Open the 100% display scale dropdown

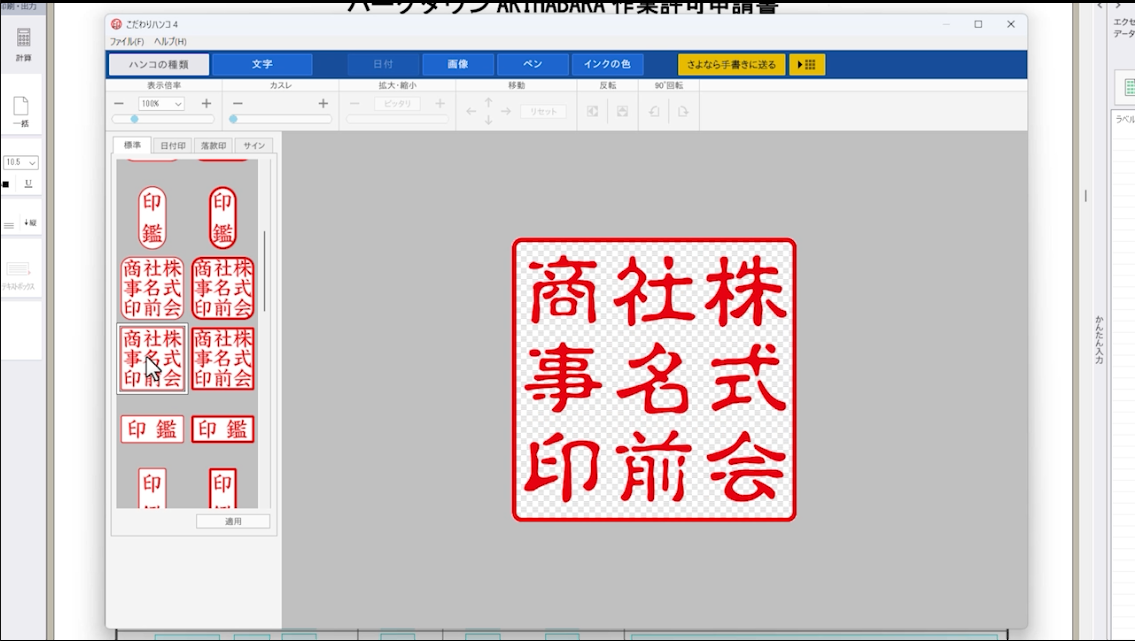161,104
